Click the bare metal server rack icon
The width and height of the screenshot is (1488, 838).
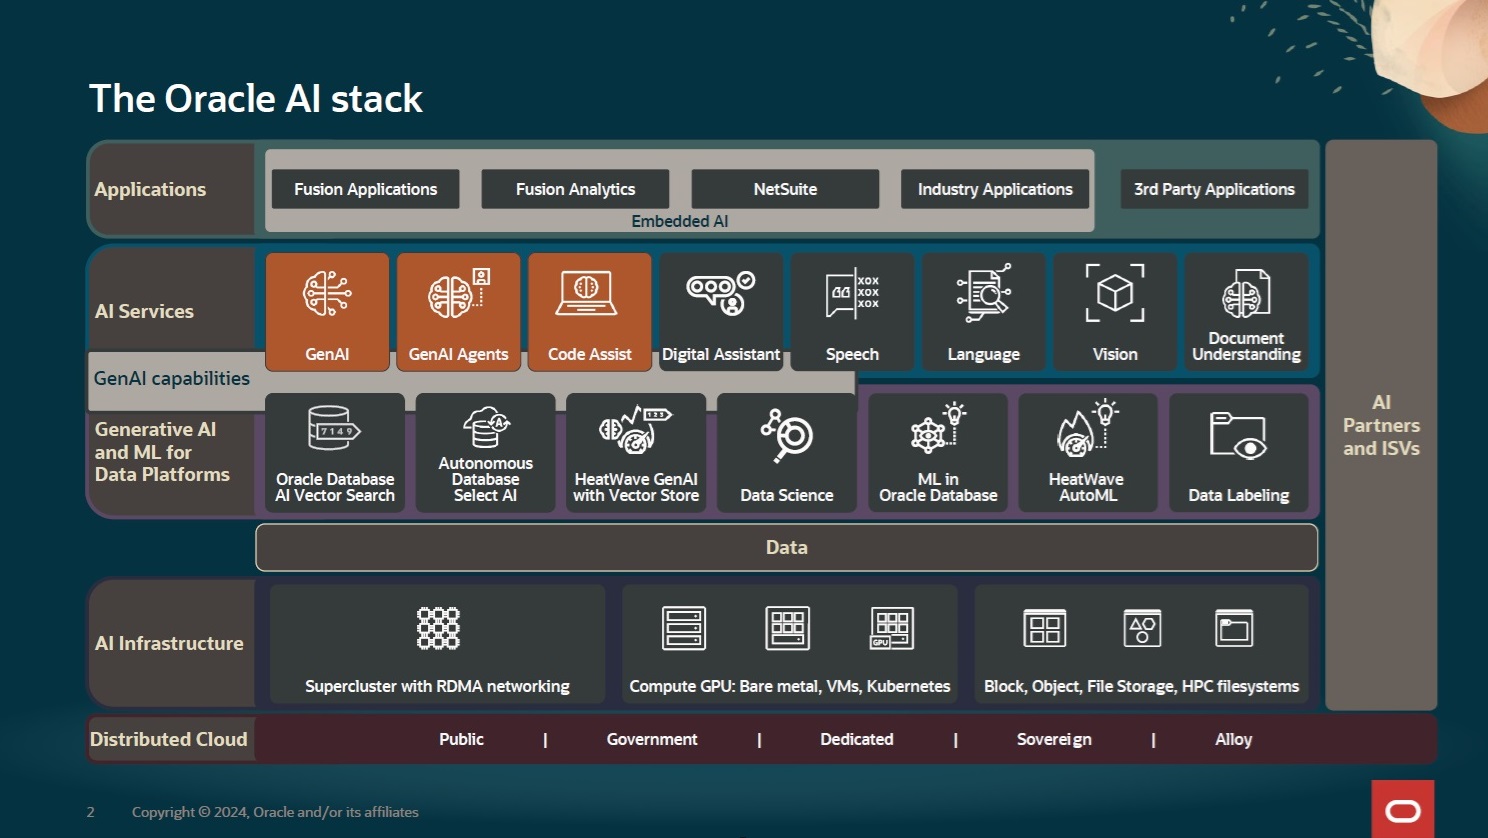tap(684, 628)
